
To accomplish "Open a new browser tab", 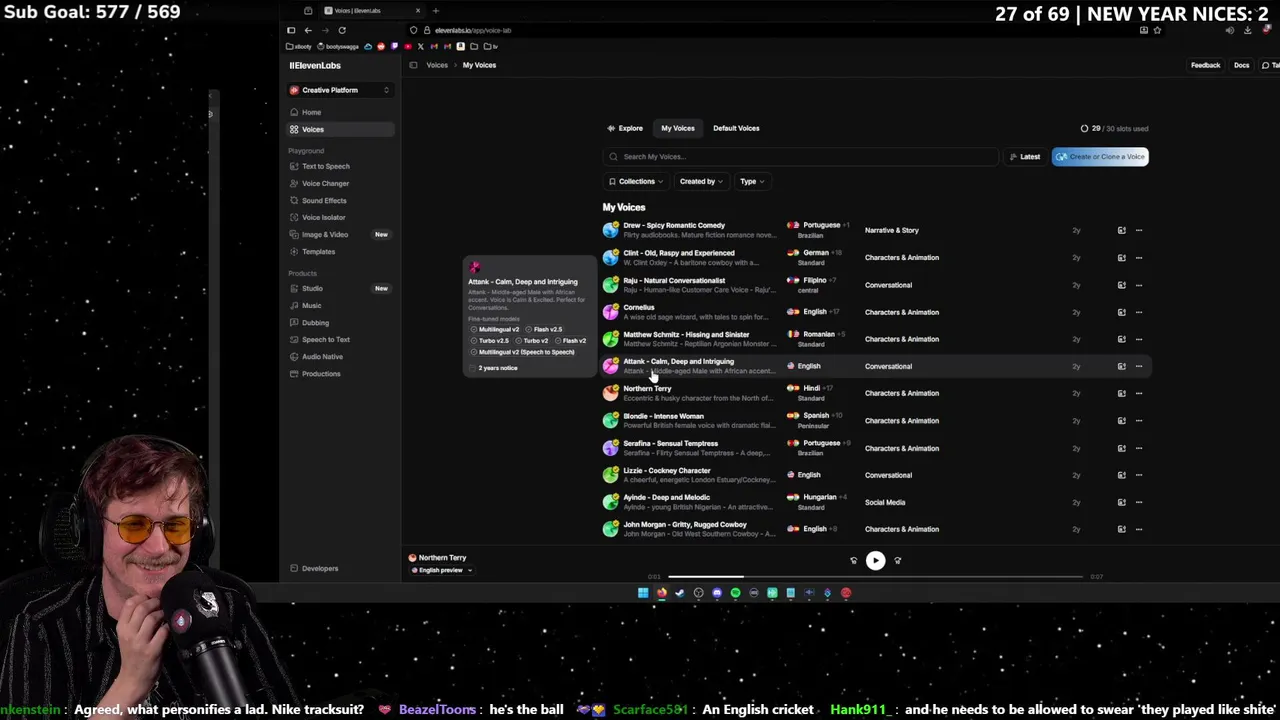I will [435, 11].
